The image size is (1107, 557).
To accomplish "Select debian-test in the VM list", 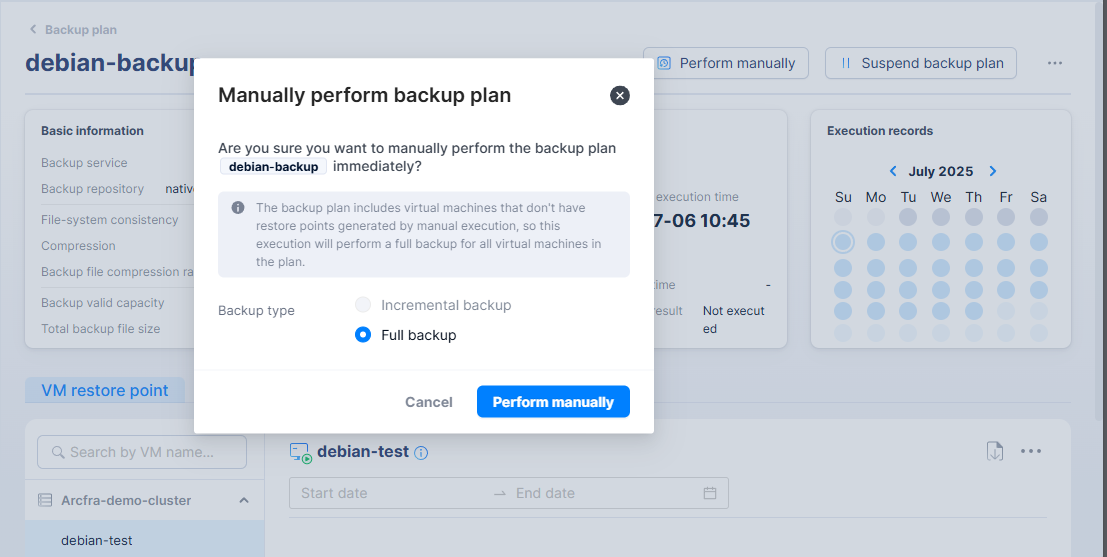I will click(x=97, y=540).
